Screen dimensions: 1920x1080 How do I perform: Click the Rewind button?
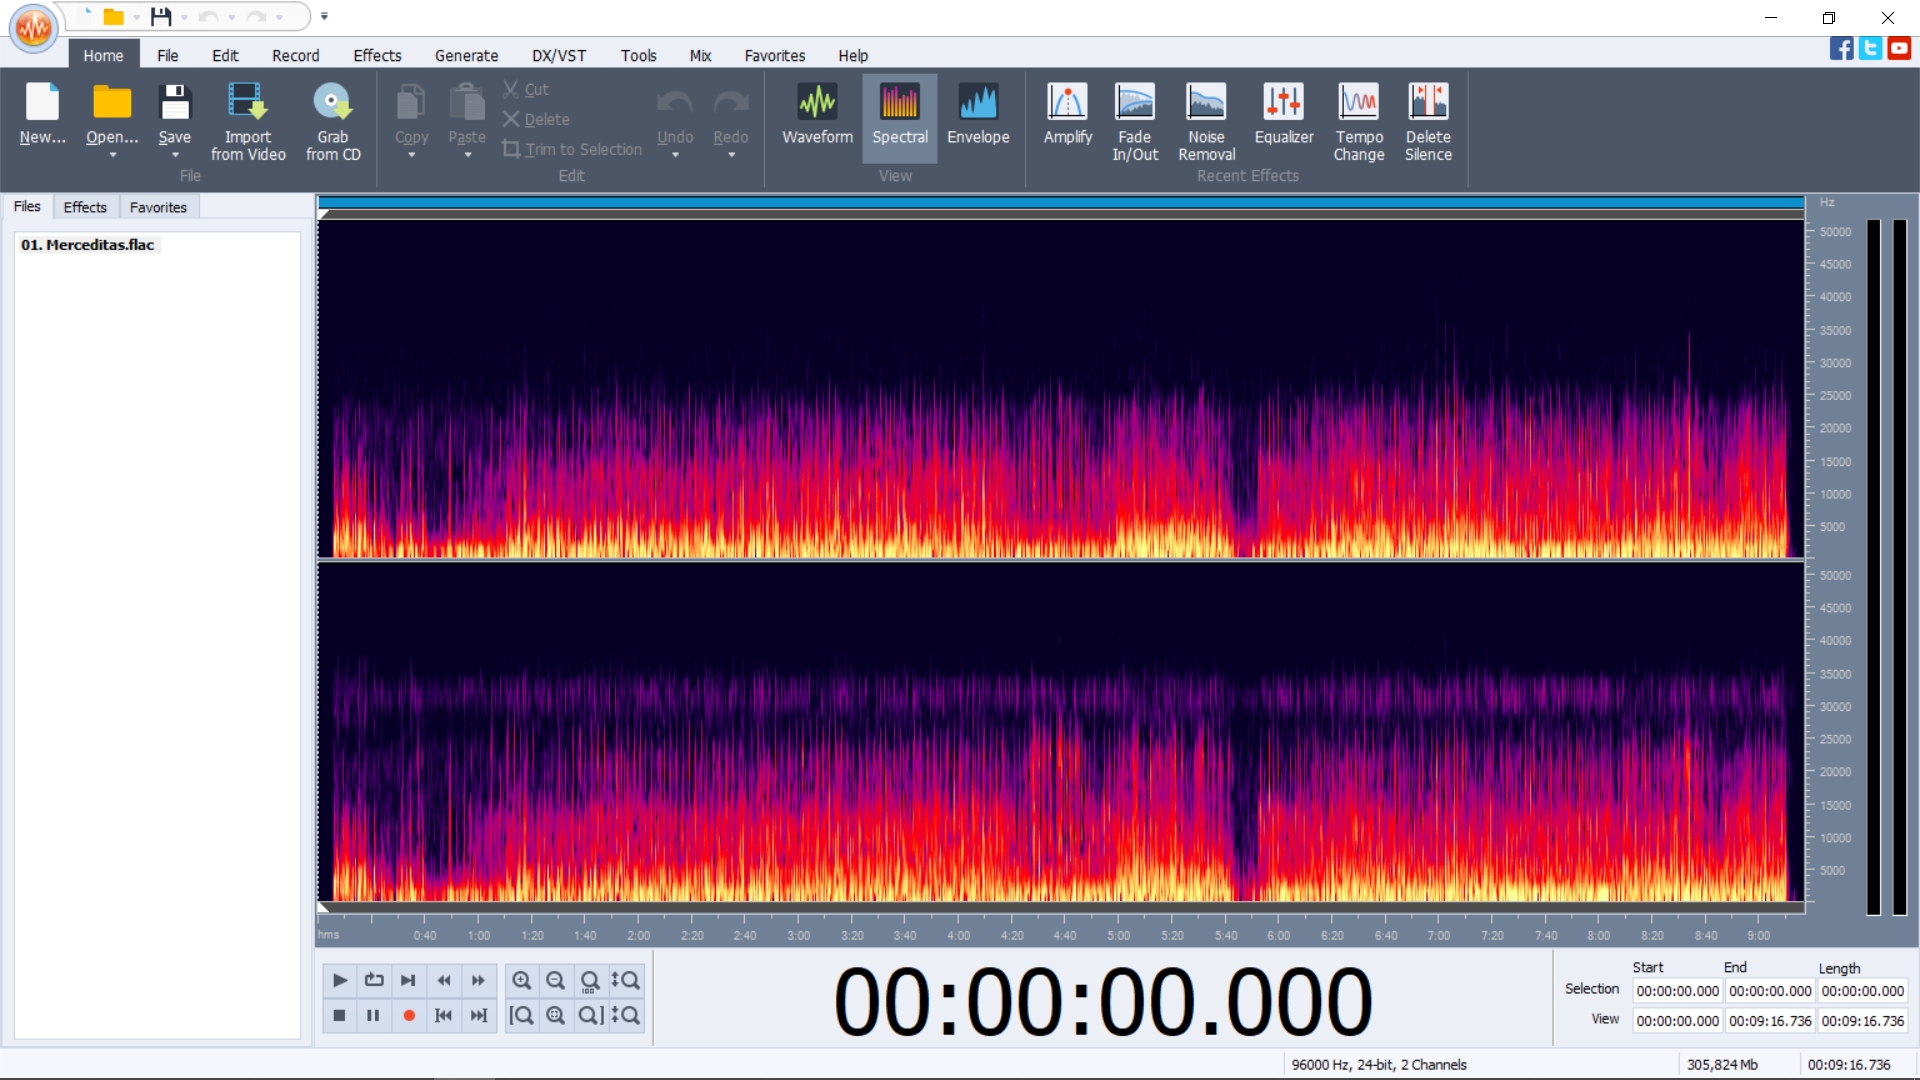443,980
